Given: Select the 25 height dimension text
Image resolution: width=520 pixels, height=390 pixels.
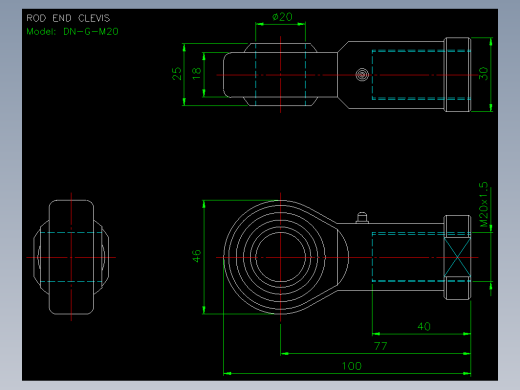Looking at the screenshot, I should (x=177, y=74).
